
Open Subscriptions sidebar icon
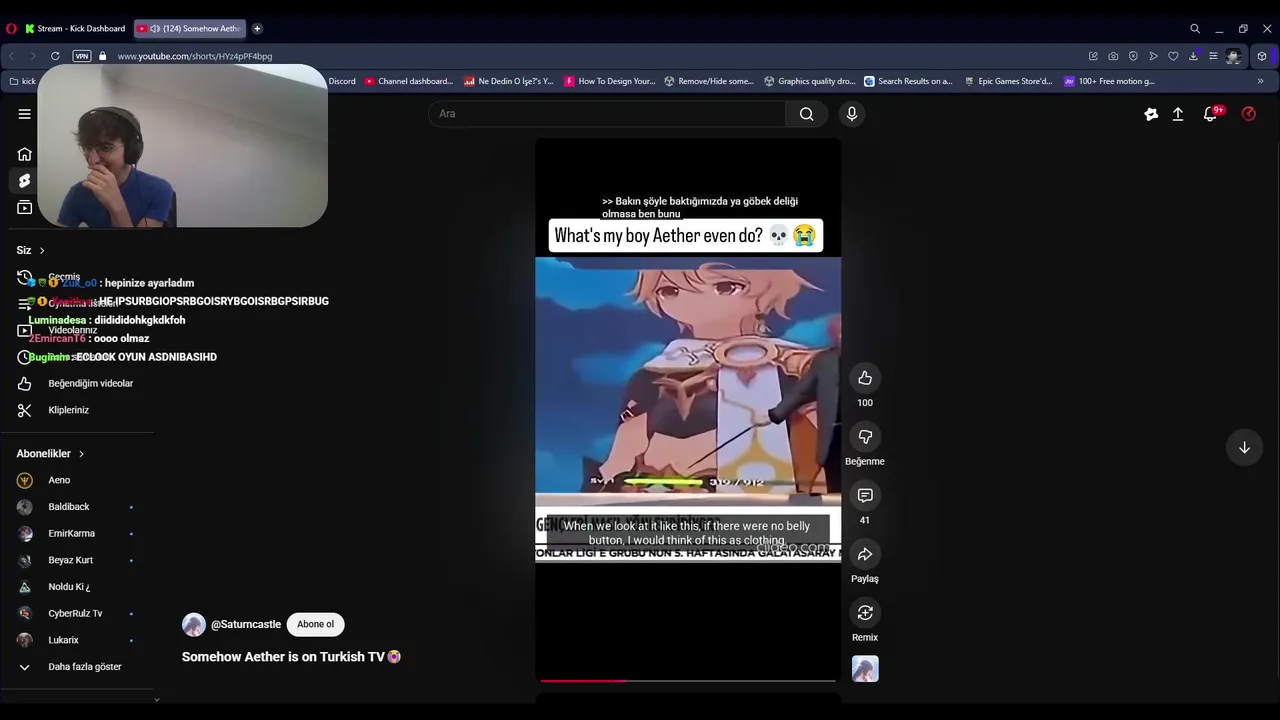click(24, 207)
